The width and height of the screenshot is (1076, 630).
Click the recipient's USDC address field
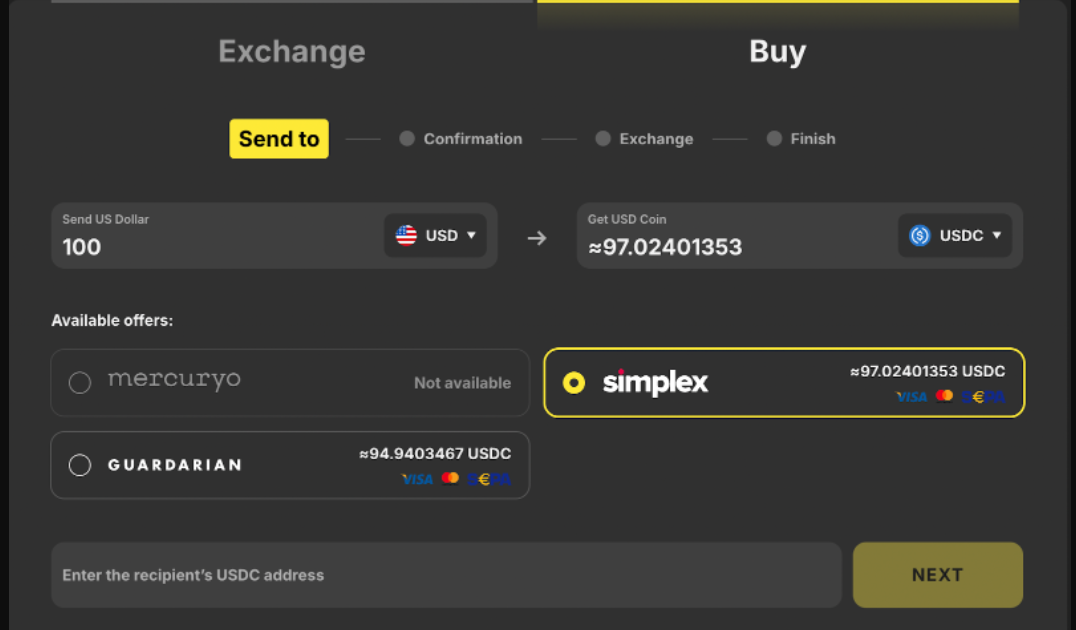[x=446, y=575]
